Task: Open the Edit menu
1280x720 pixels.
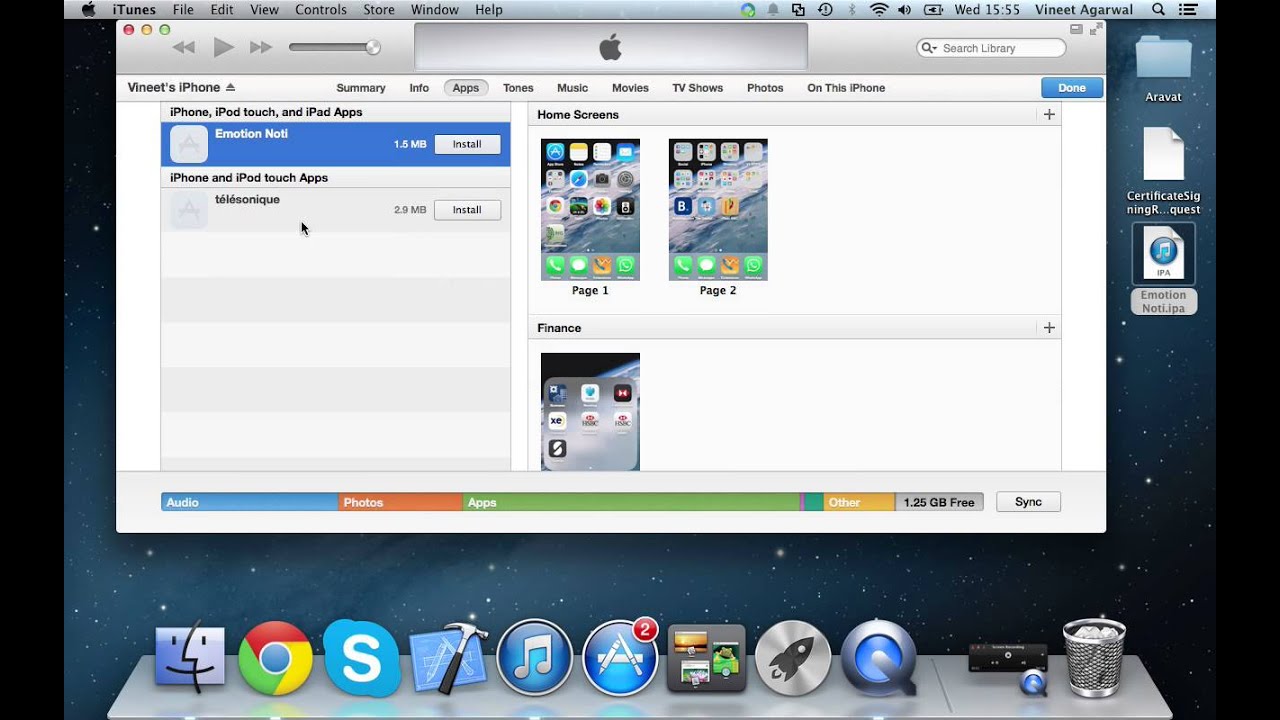Action: [222, 9]
